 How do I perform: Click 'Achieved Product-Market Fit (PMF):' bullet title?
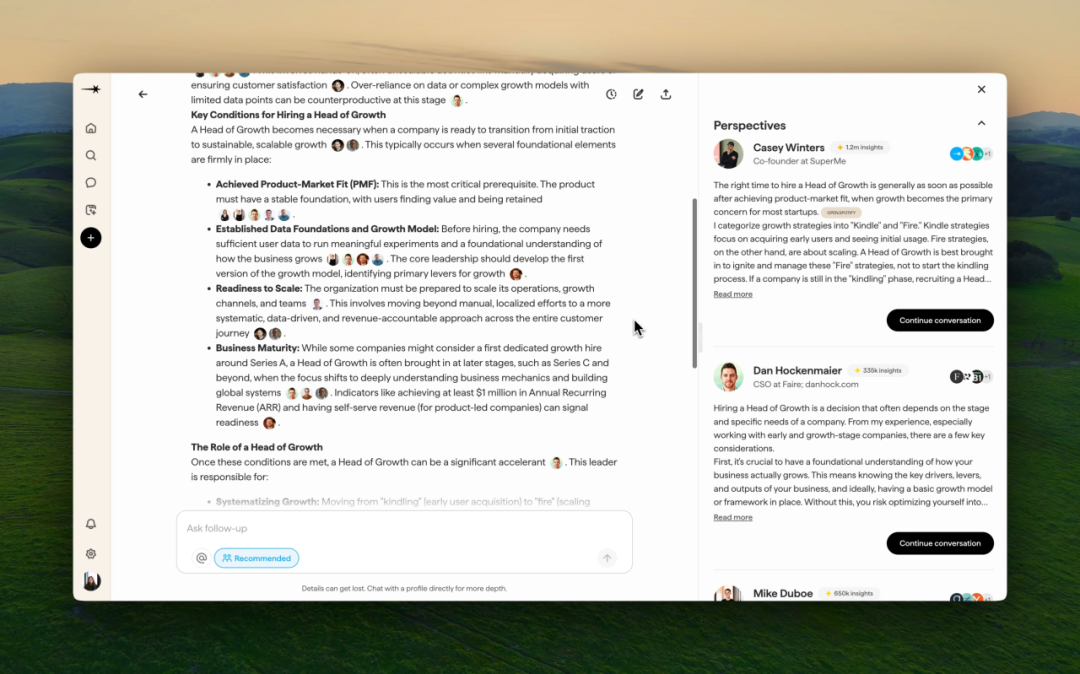pos(297,185)
